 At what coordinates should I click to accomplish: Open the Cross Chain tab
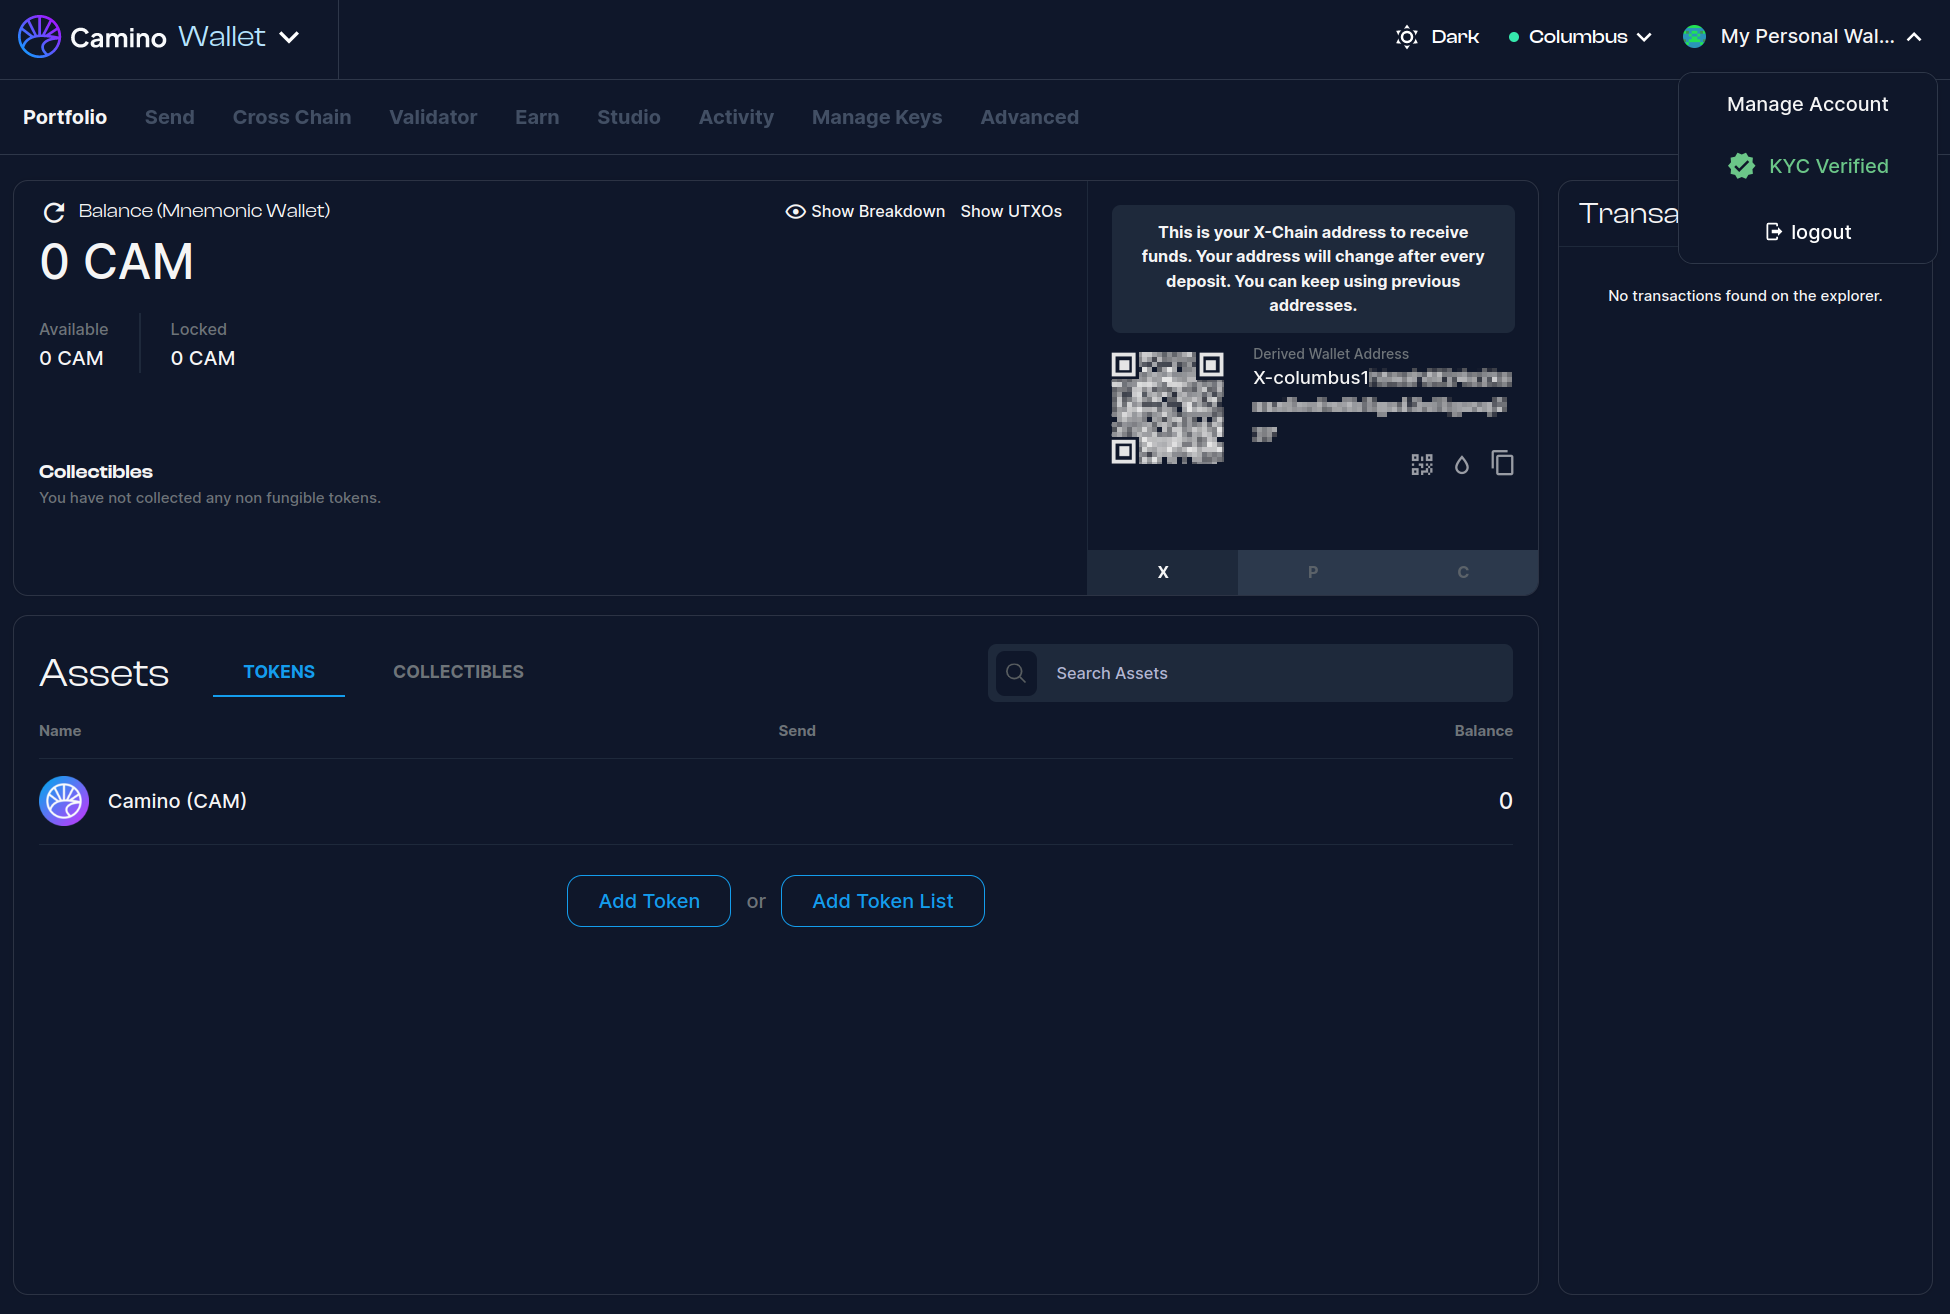[291, 117]
